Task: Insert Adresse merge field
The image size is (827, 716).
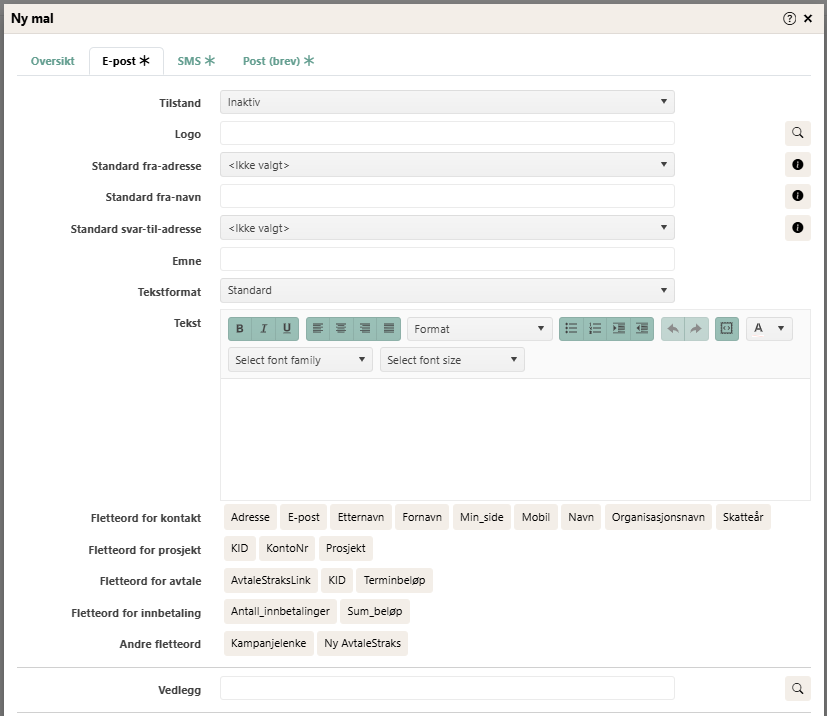Action: click(250, 517)
